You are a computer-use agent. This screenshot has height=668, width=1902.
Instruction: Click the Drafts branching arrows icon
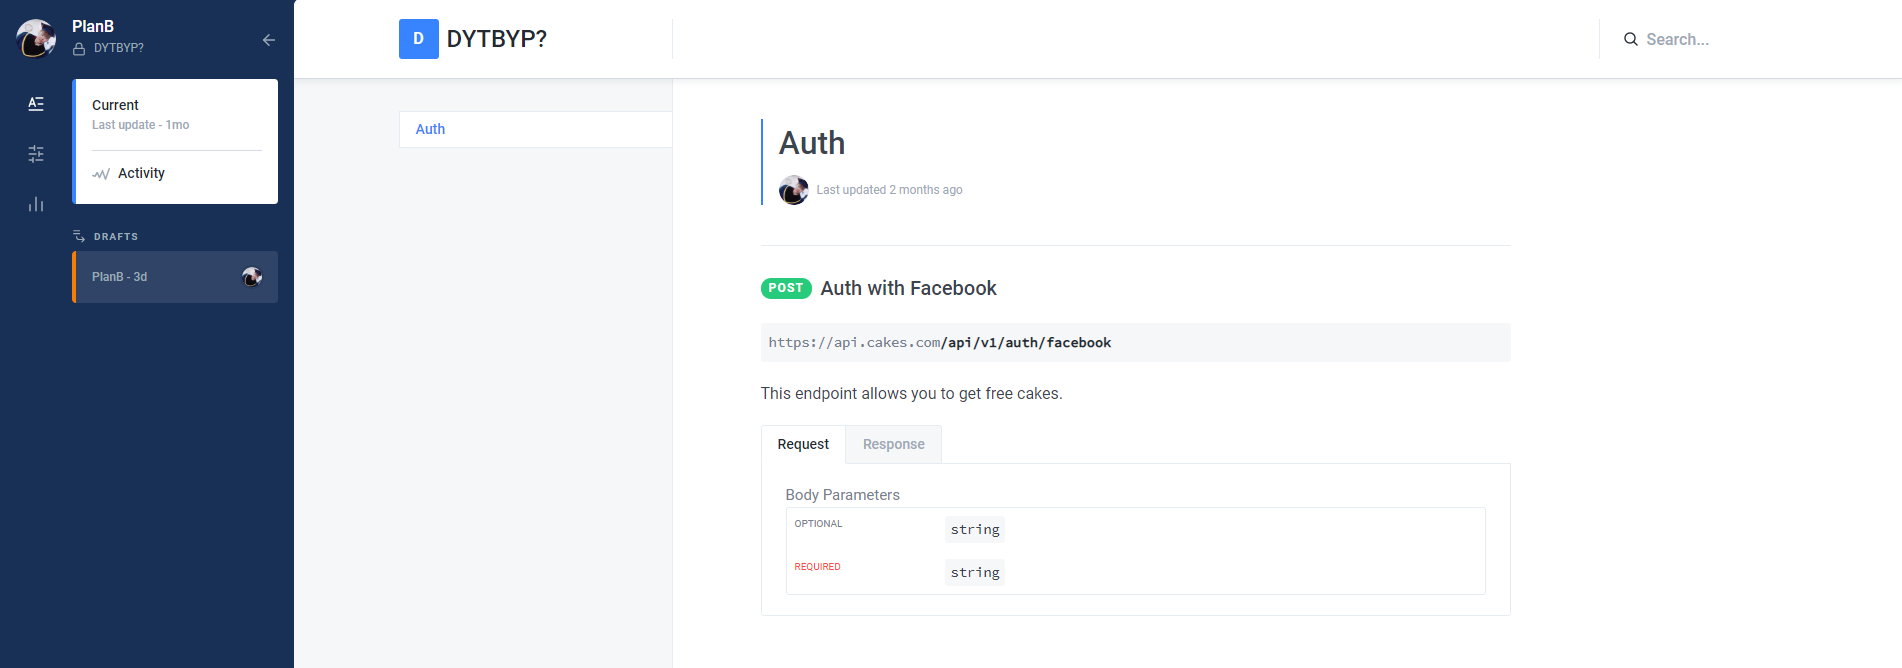coord(79,237)
